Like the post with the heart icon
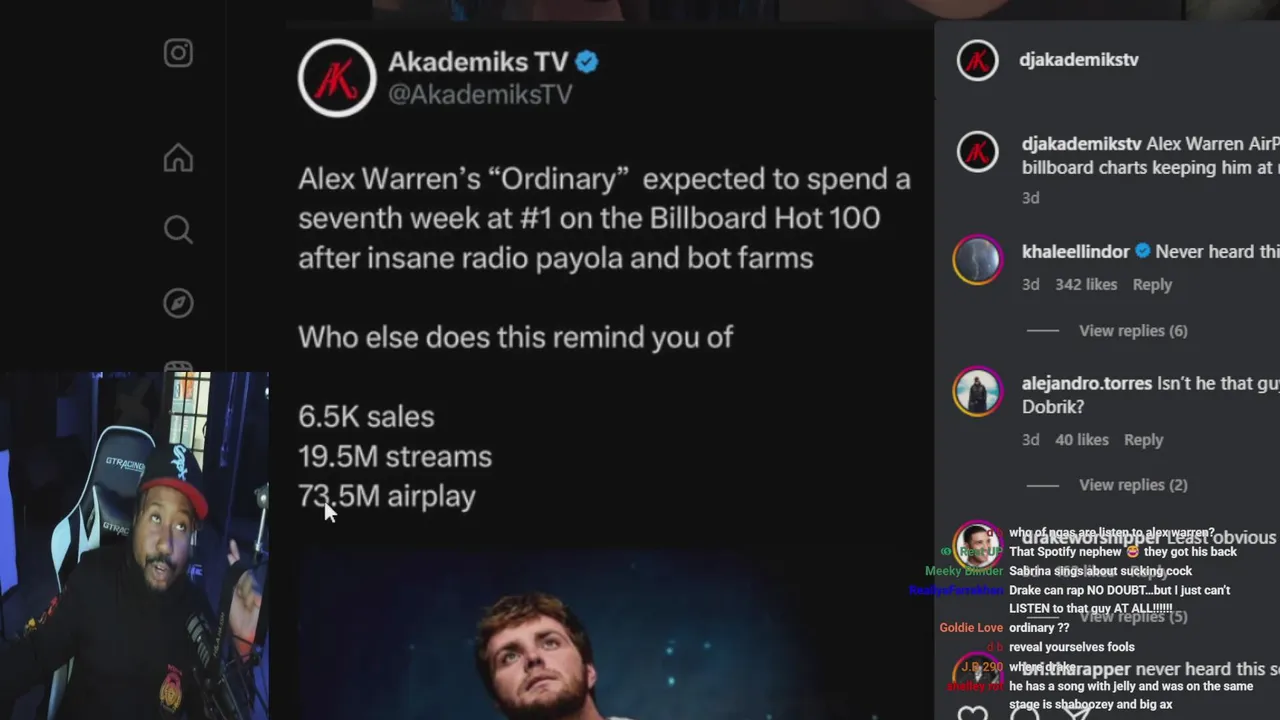1280x720 pixels. (972, 714)
